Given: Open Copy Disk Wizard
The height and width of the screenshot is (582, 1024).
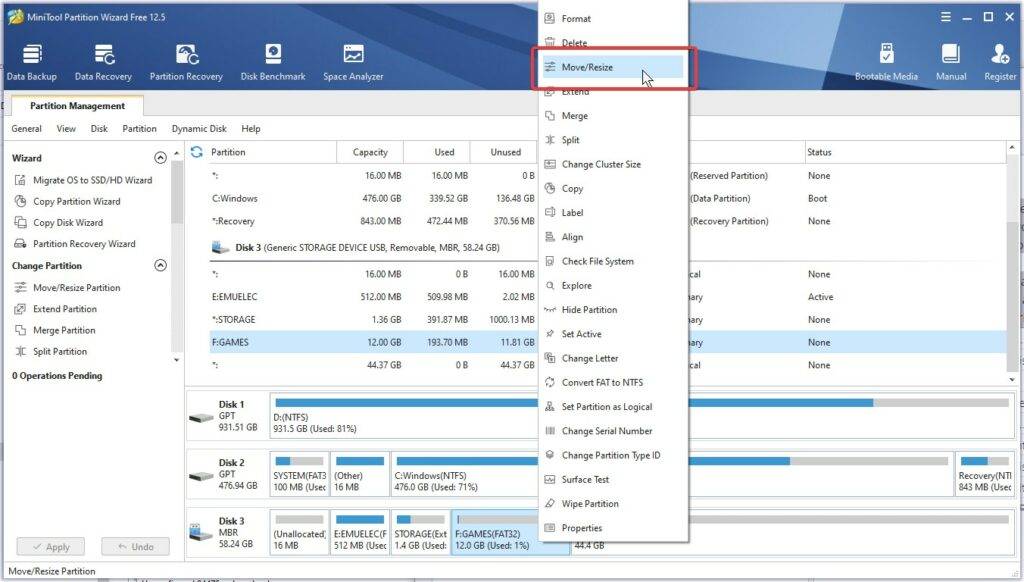Looking at the screenshot, I should [59, 223].
